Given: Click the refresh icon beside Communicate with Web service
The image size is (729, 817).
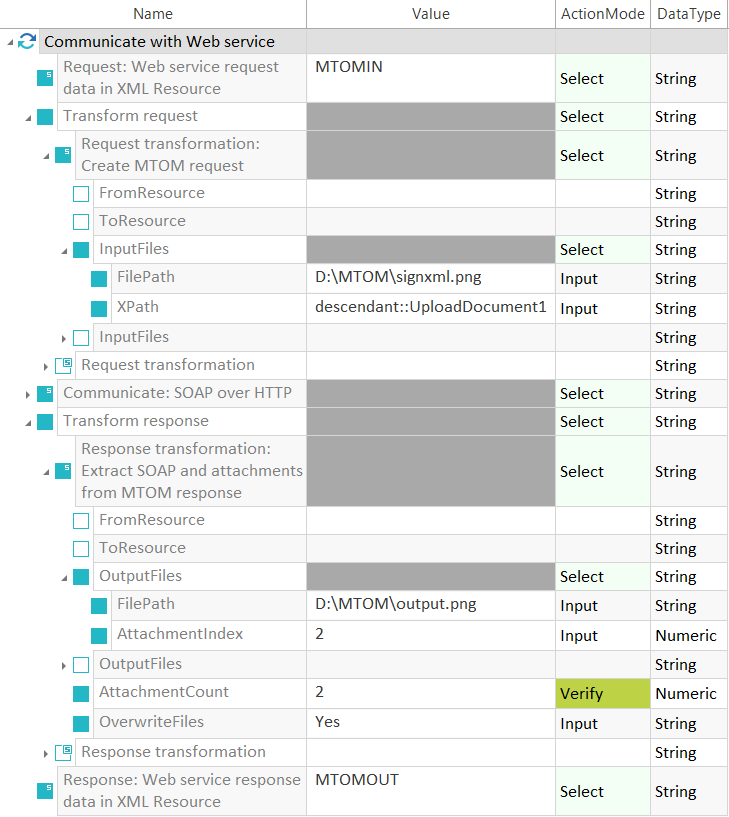Looking at the screenshot, I should [27, 41].
